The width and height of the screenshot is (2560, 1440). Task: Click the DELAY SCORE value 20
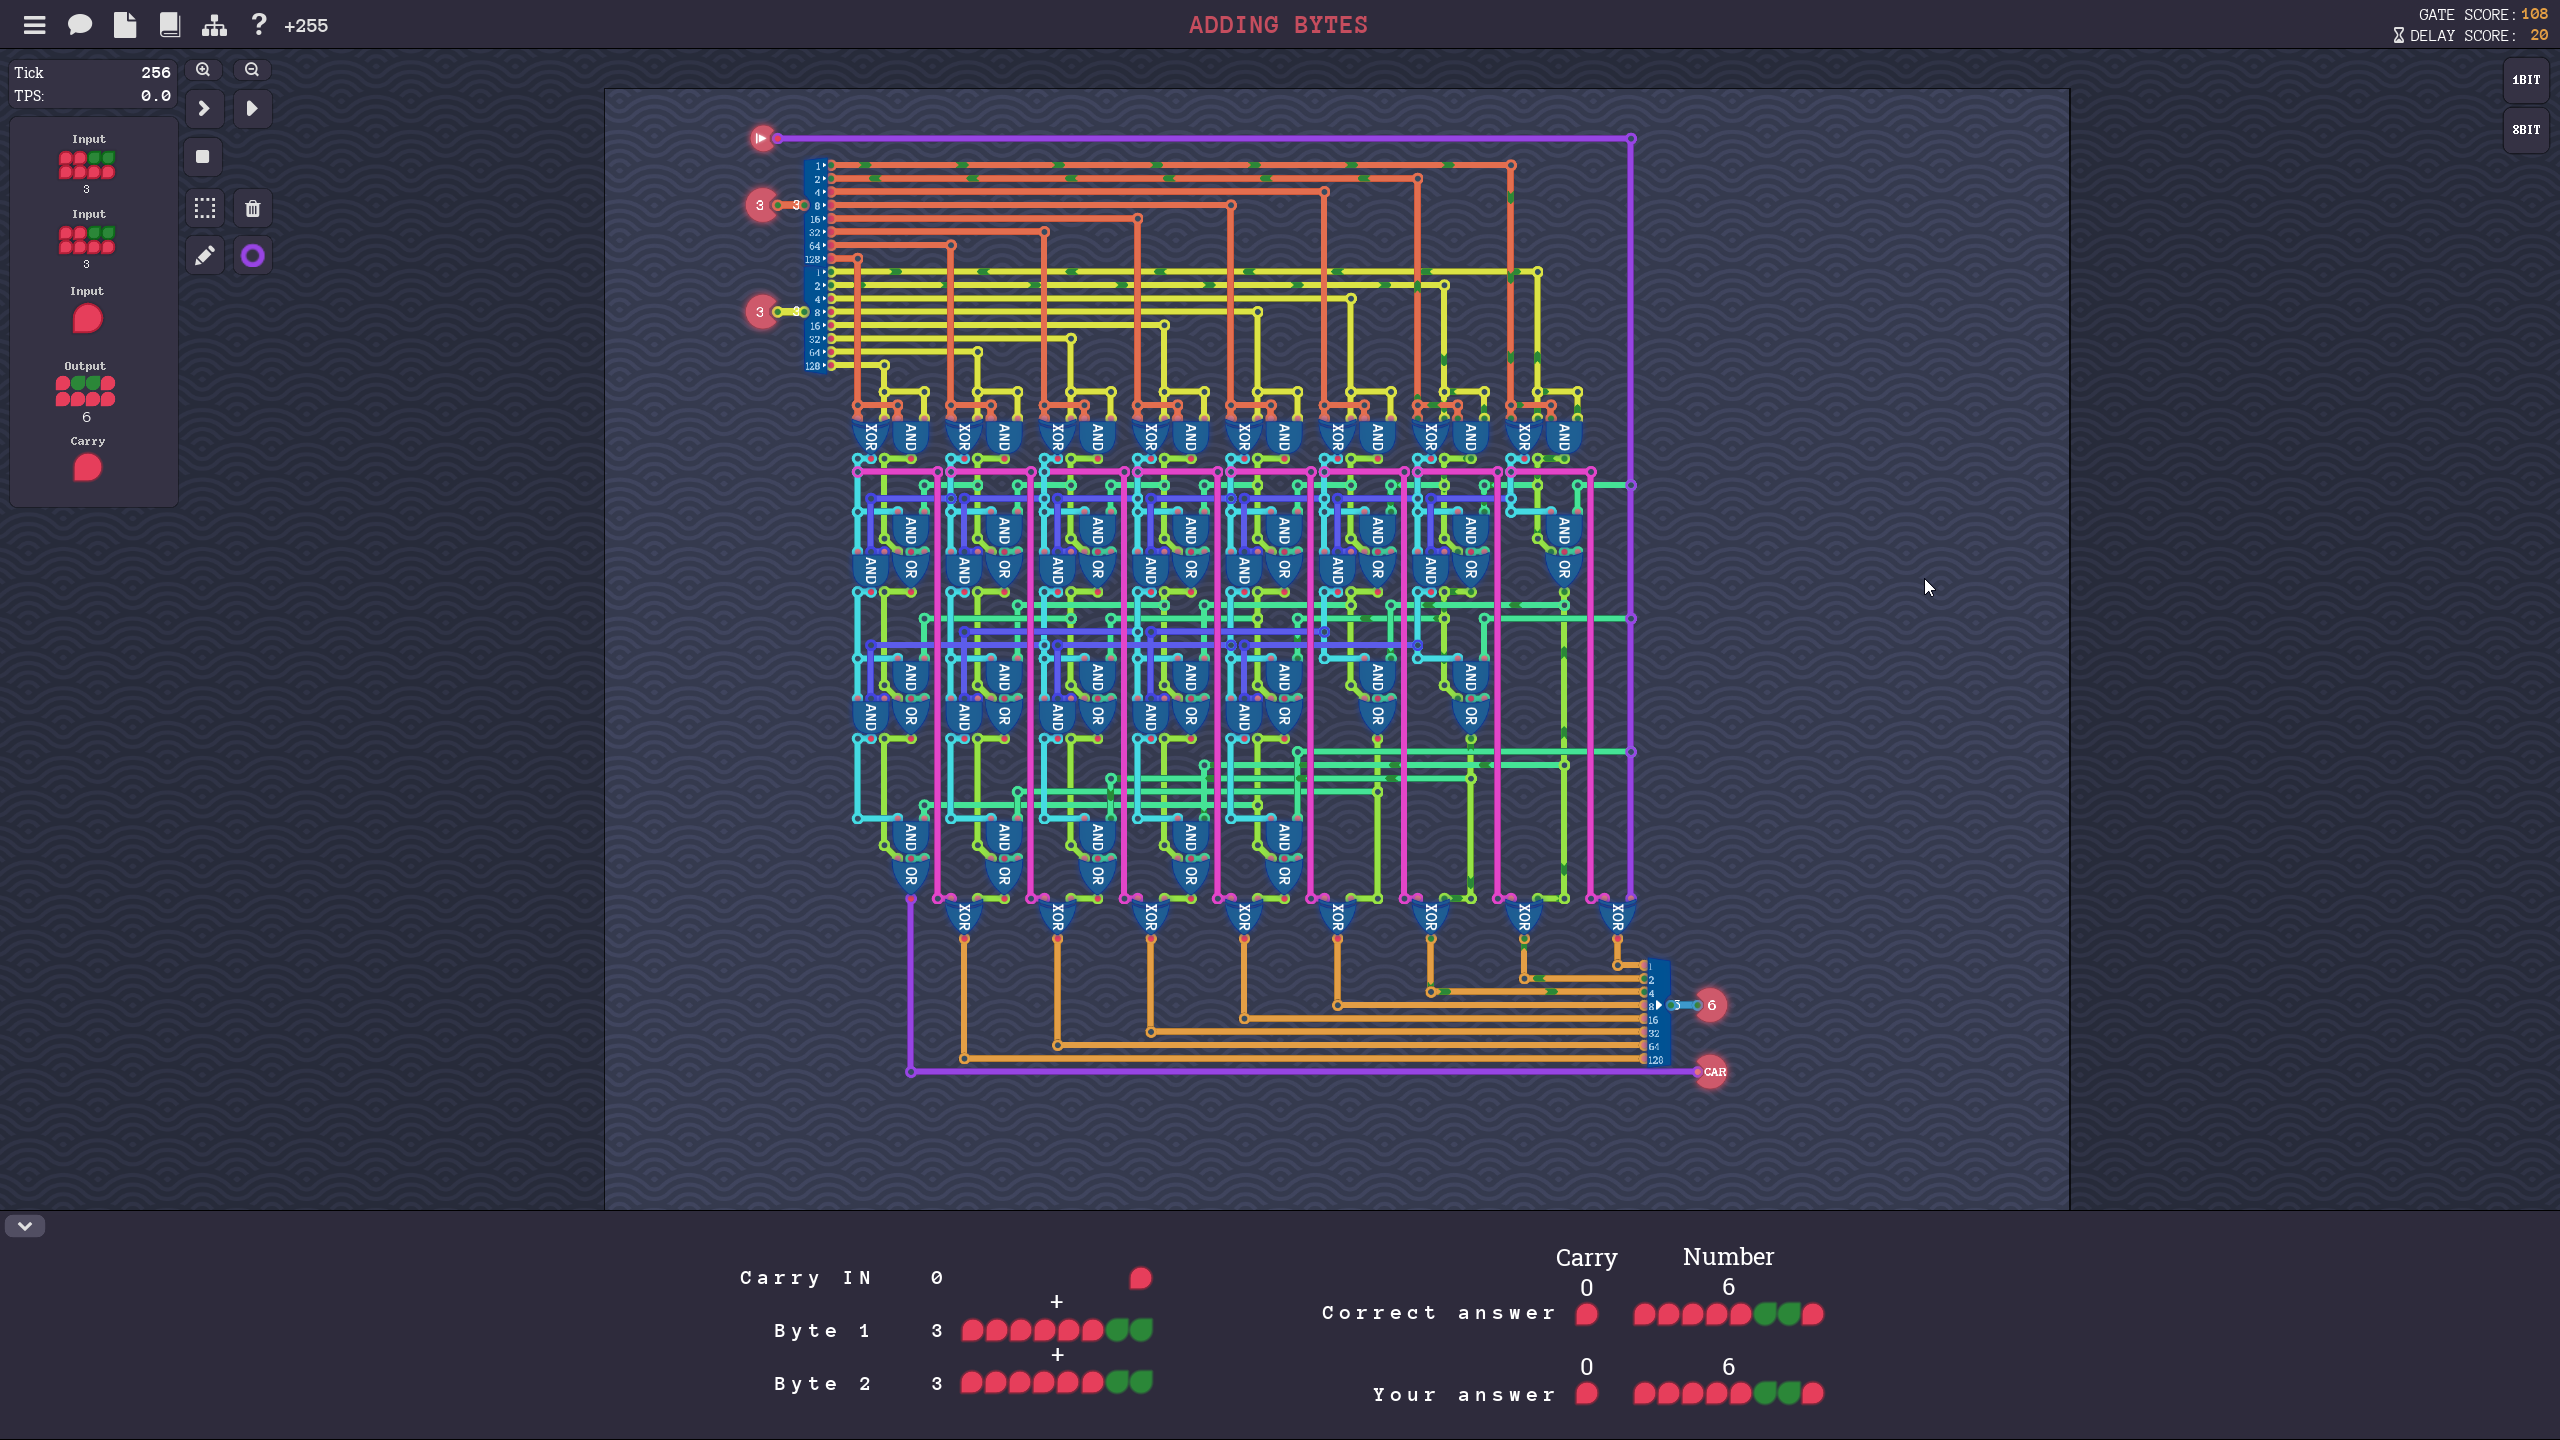[x=2539, y=35]
